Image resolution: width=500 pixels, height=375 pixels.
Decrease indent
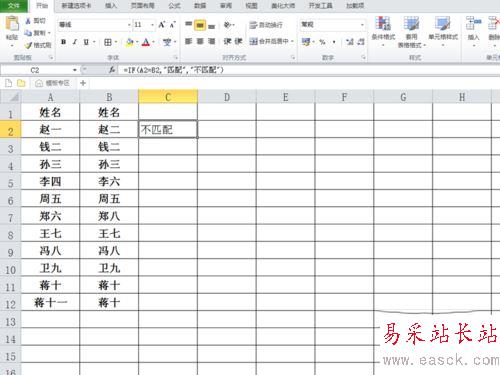[227, 41]
